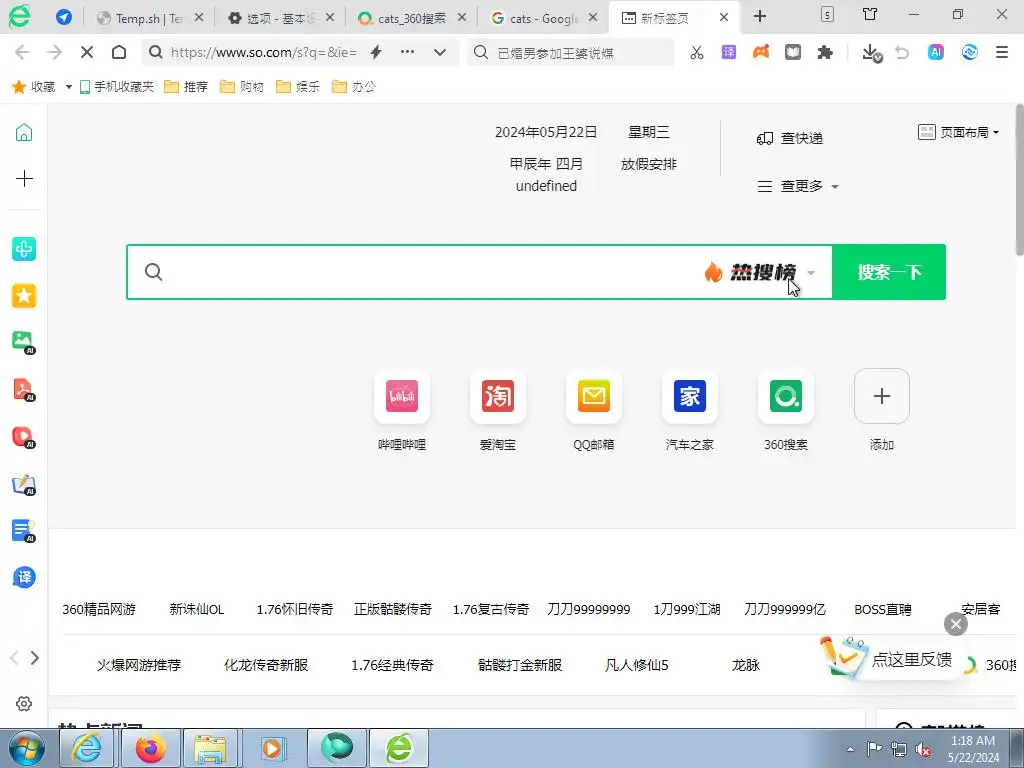
Task: Show hidden system tray icons arrow
Action: [x=850, y=749]
